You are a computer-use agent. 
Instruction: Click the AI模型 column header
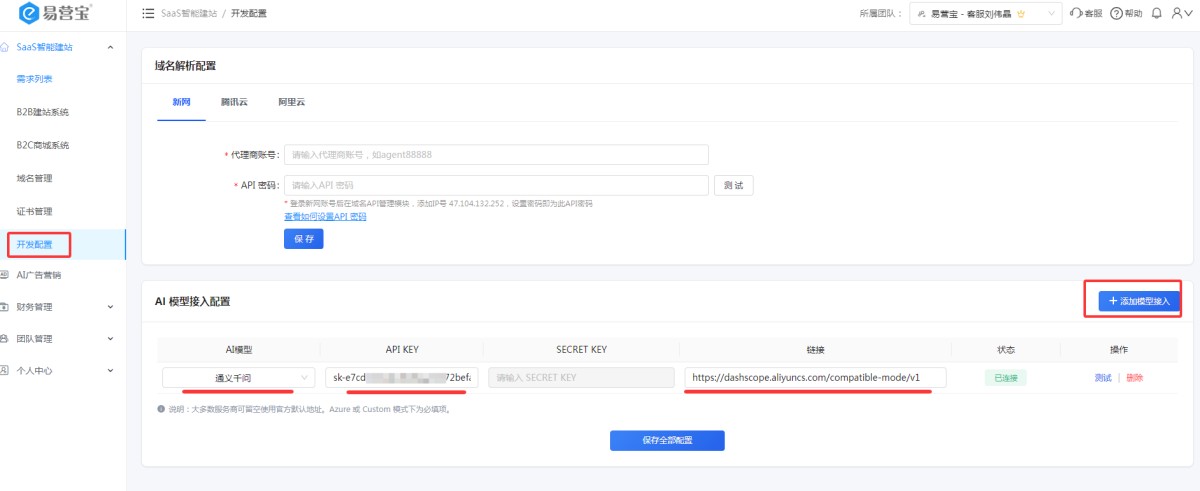click(238, 350)
